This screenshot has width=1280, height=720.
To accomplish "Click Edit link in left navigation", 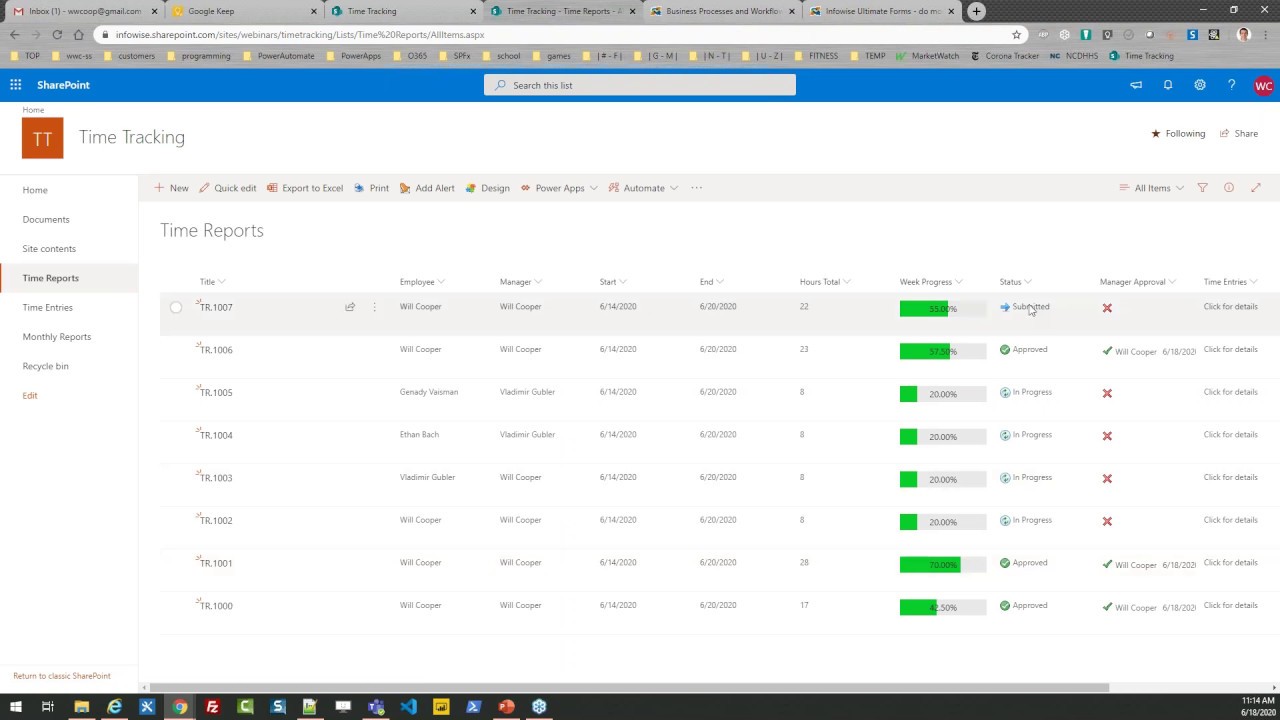I will point(30,396).
